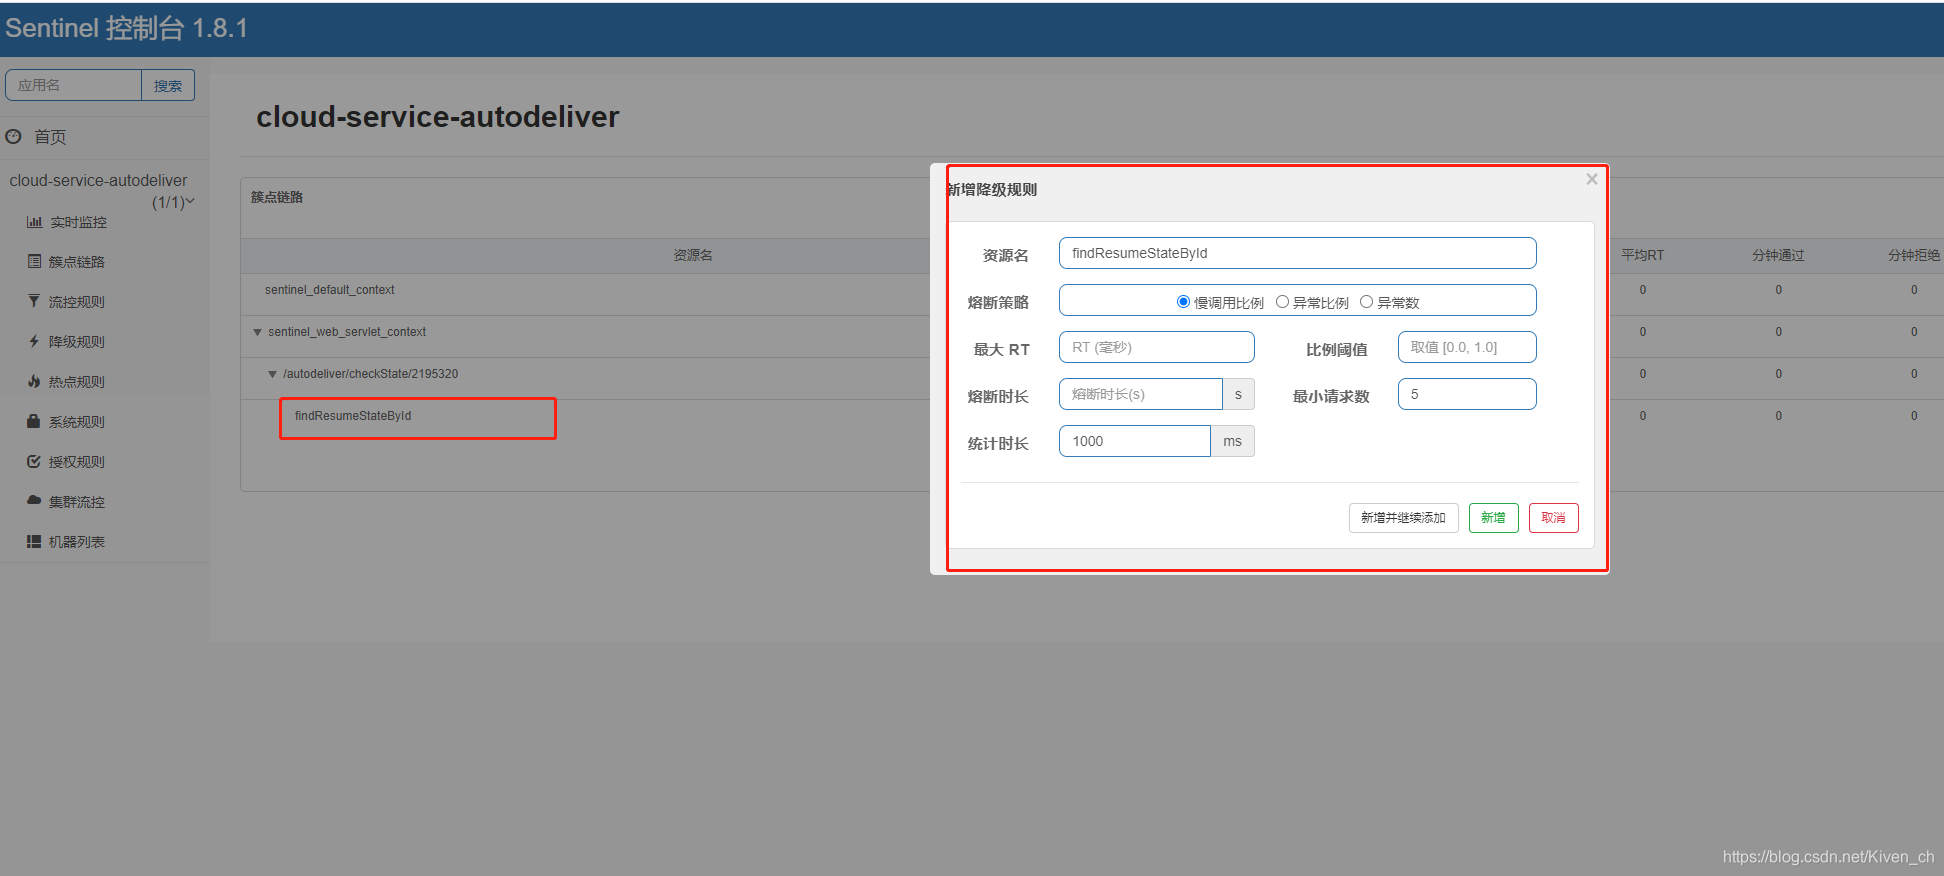This screenshot has width=1944, height=876.
Task: Open 集群流控 menu item
Action: point(77,502)
